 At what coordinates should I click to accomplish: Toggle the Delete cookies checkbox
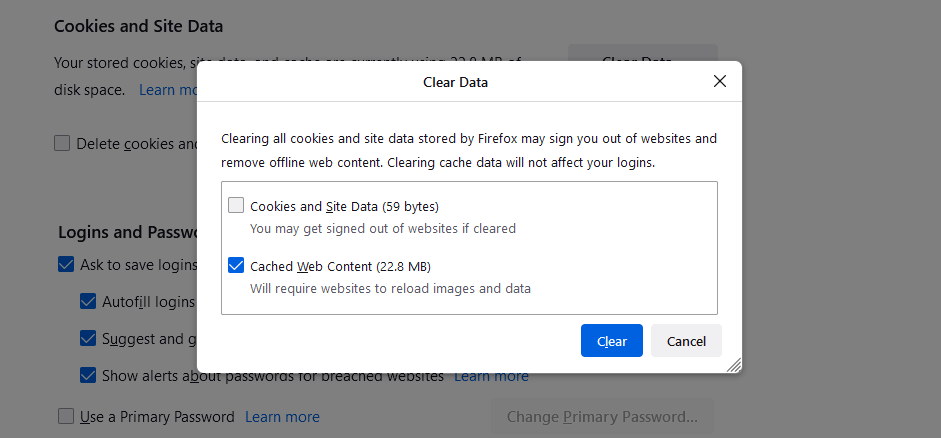coord(62,143)
